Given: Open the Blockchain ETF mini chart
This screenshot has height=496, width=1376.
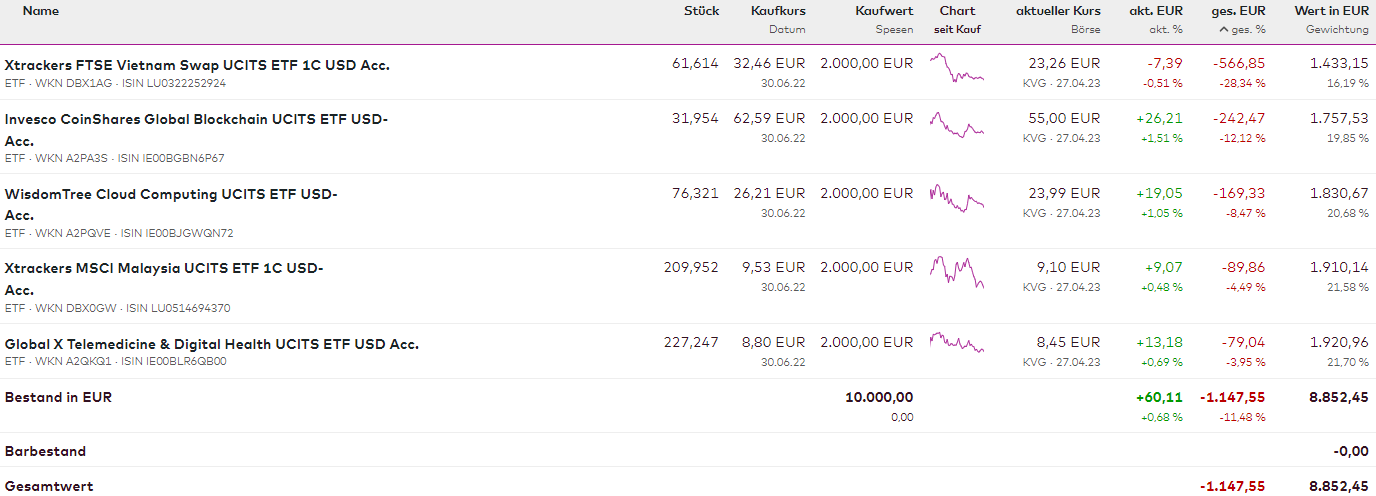Looking at the screenshot, I should pyautogui.click(x=957, y=125).
